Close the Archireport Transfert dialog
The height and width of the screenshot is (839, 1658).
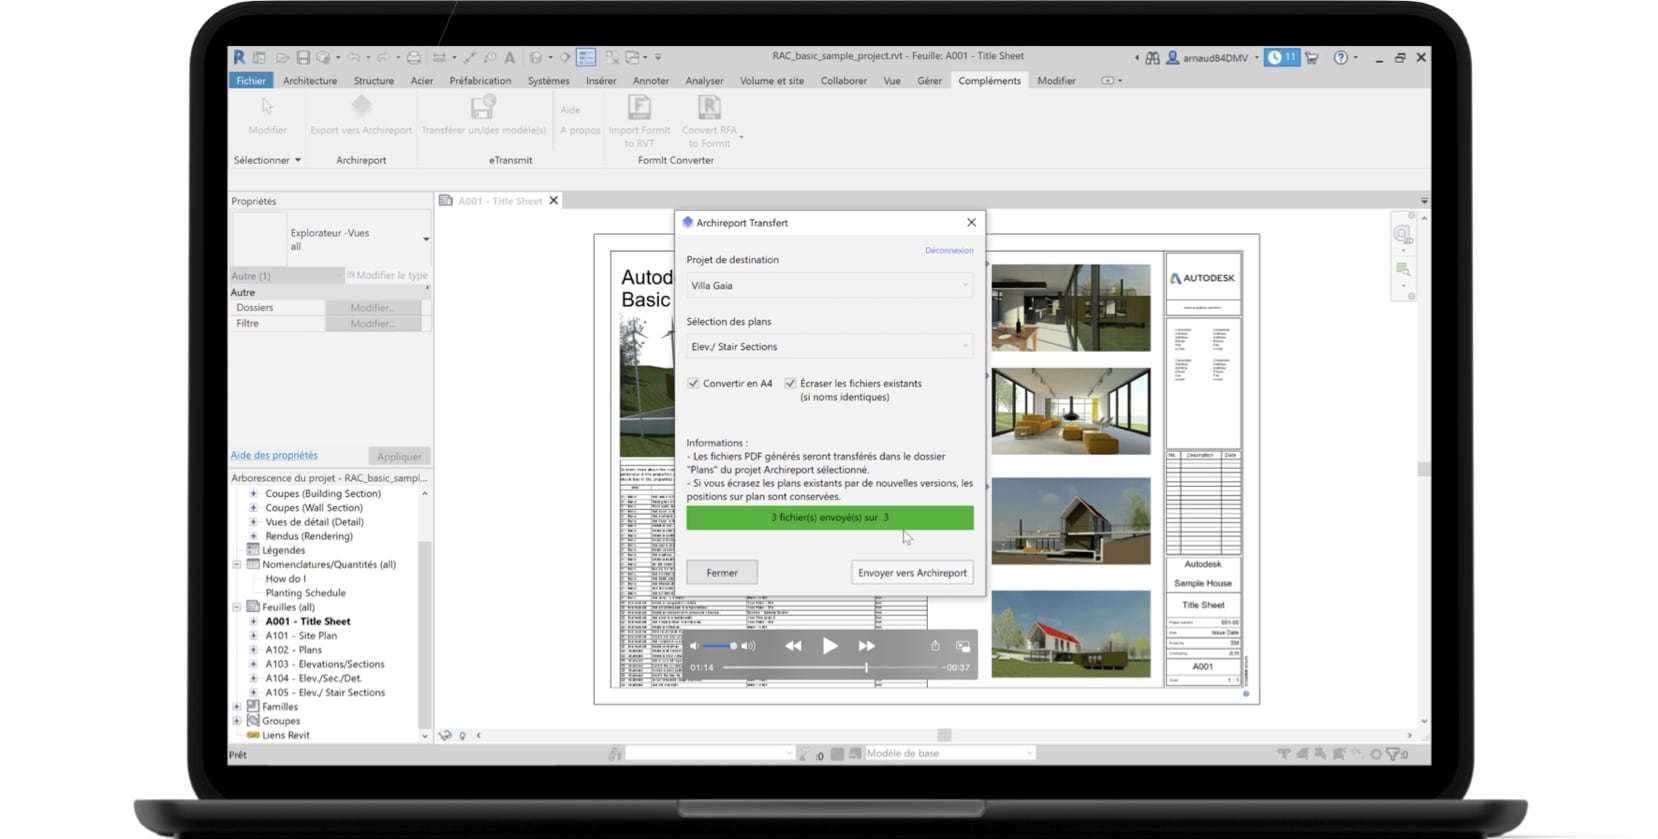click(971, 222)
